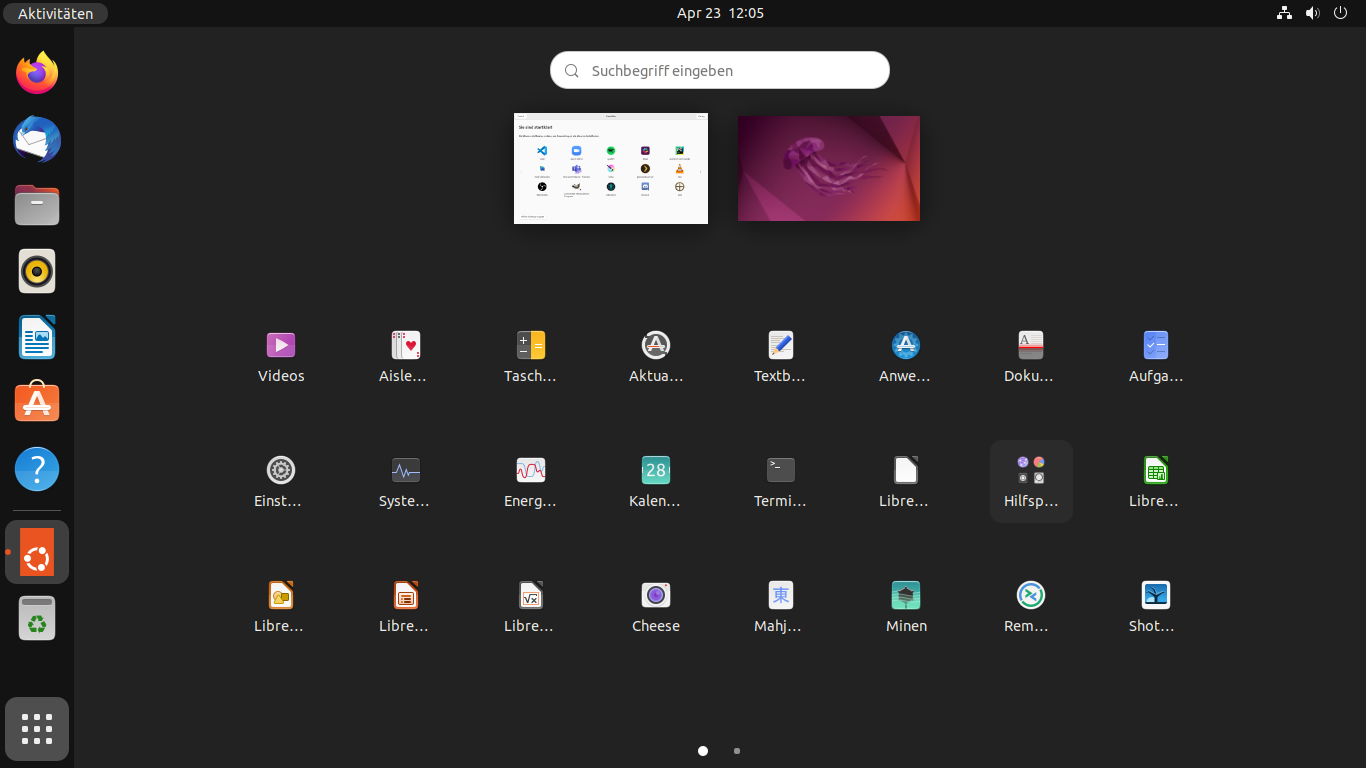Open the Videos app
Viewport: 1366px width, 768px height.
click(281, 356)
